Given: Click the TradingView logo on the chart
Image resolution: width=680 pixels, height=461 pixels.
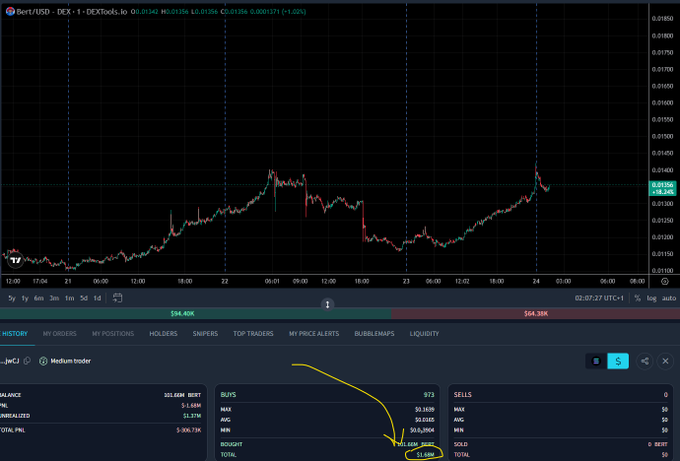Looking at the screenshot, I should 16,260.
